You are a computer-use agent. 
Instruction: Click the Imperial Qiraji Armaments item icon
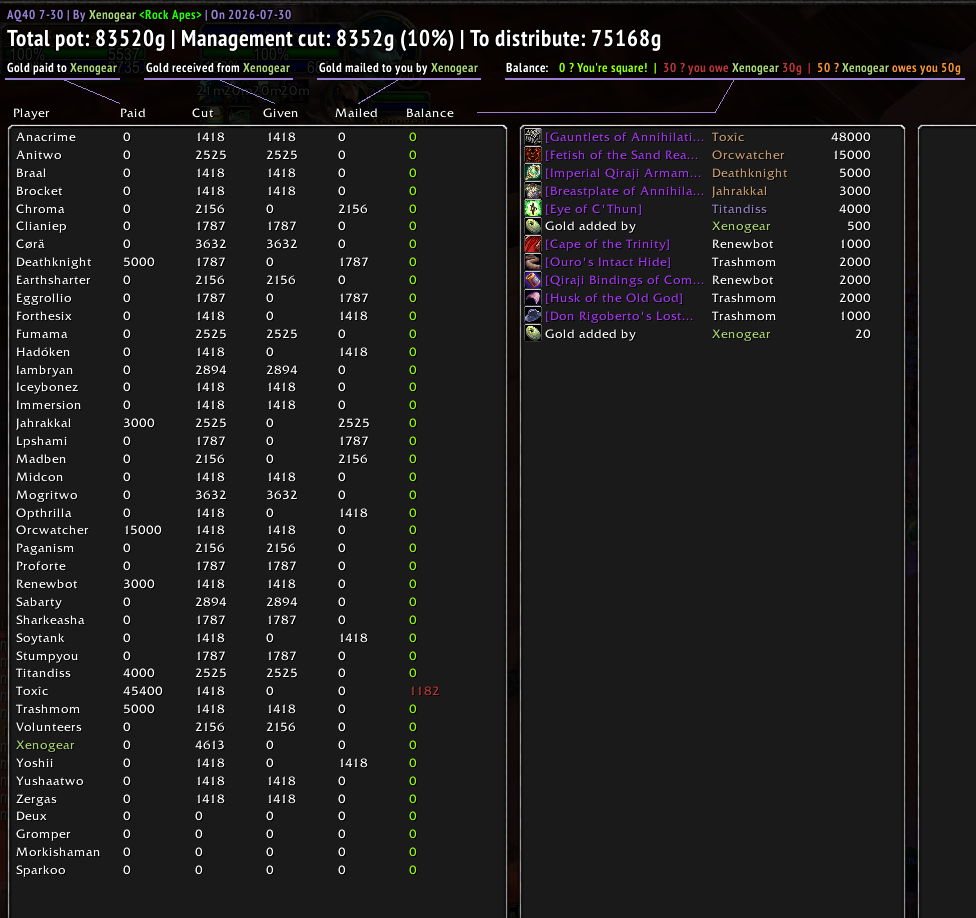pos(533,172)
